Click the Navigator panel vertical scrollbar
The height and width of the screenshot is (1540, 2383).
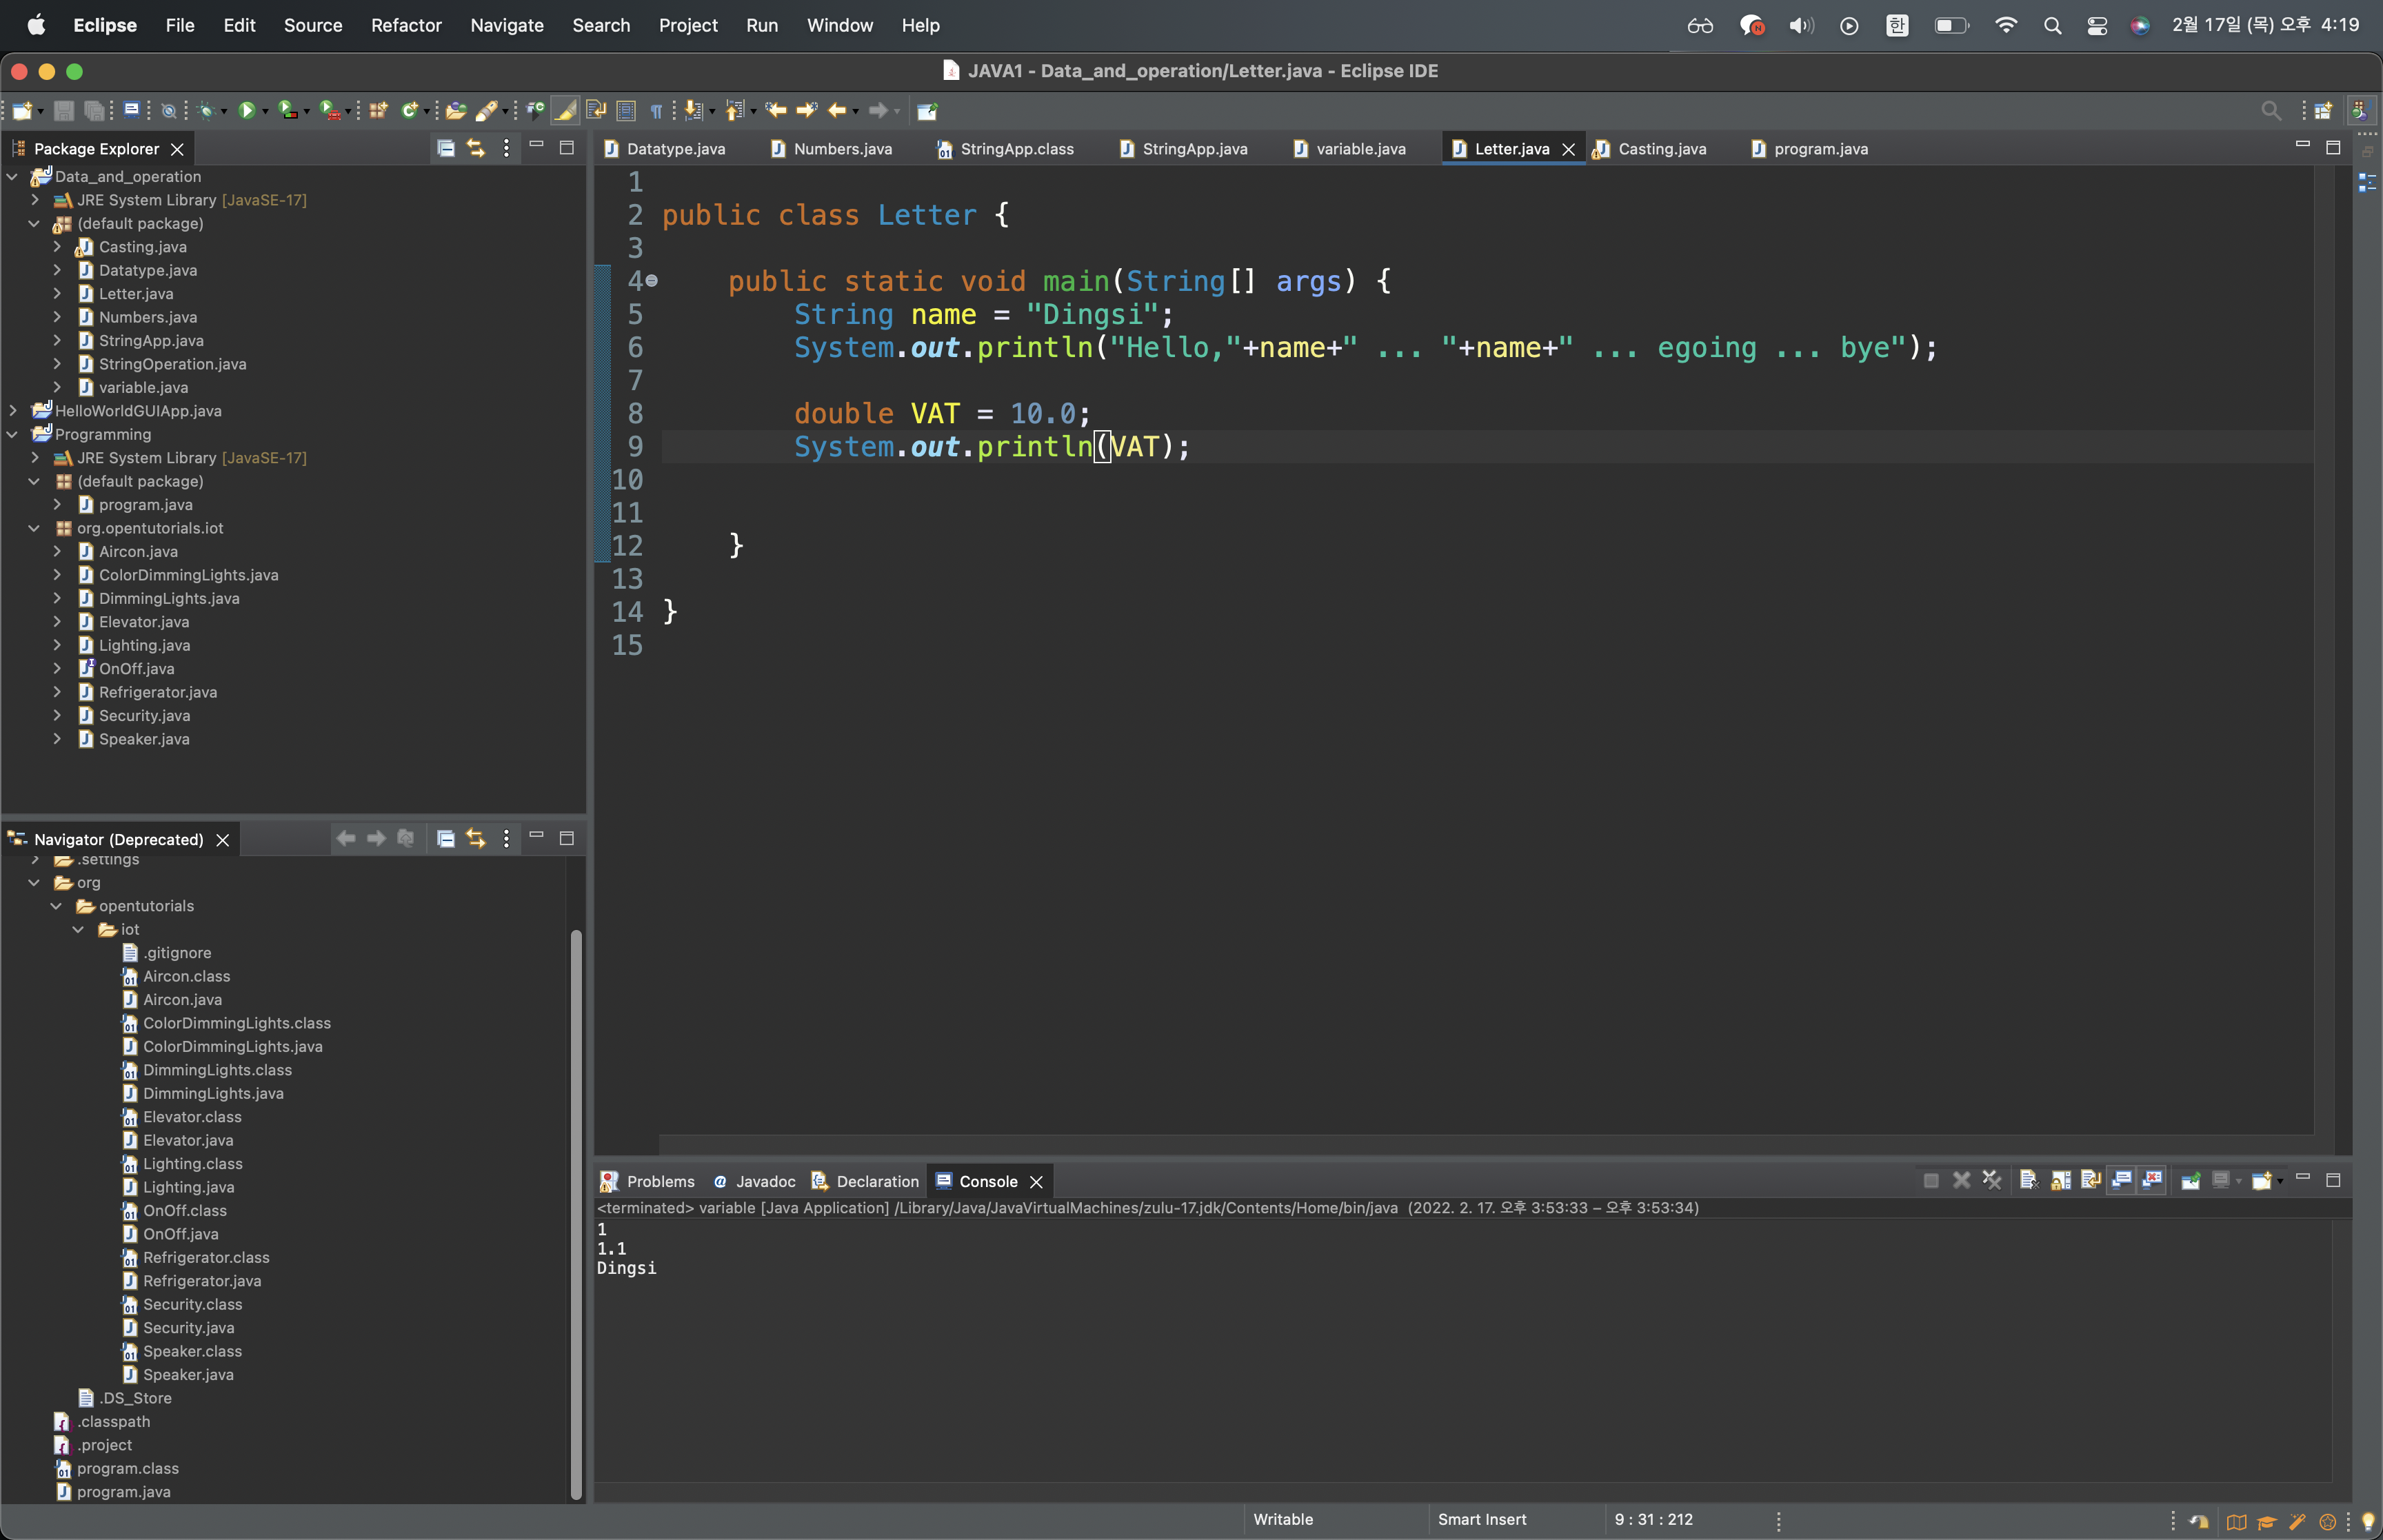576,1200
